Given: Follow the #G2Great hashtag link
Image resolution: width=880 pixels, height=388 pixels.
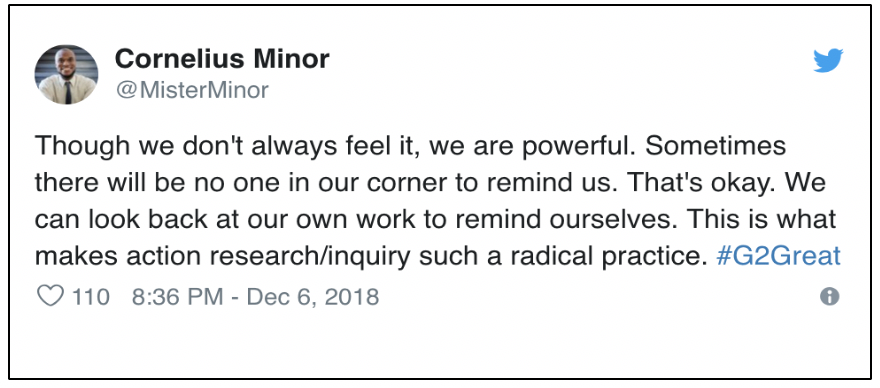Looking at the screenshot, I should click(778, 257).
